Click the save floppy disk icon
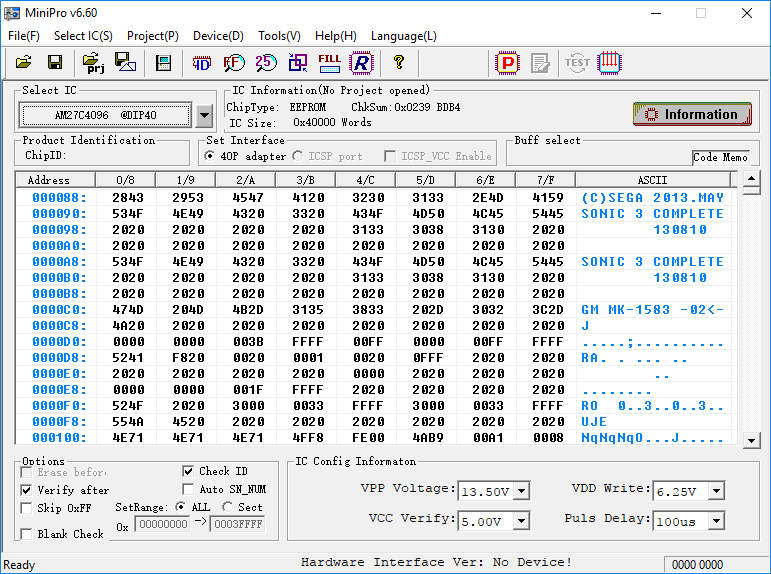 click(55, 63)
